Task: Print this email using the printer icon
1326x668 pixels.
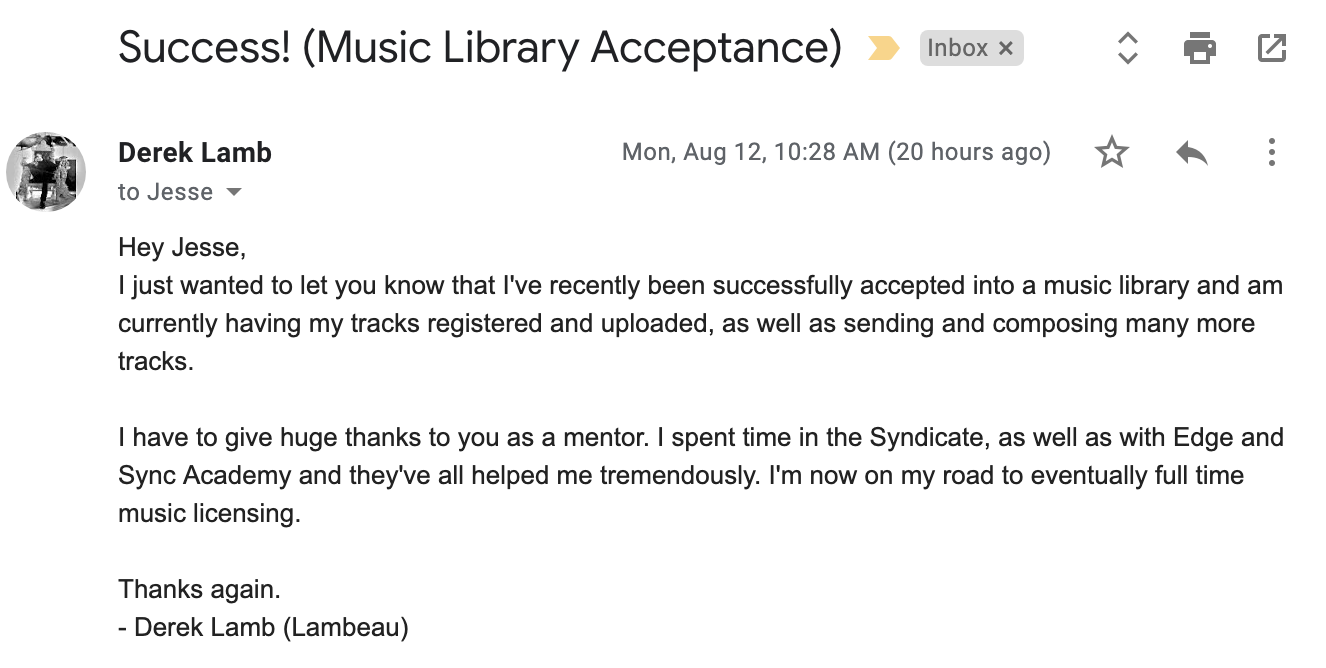Action: [1199, 47]
